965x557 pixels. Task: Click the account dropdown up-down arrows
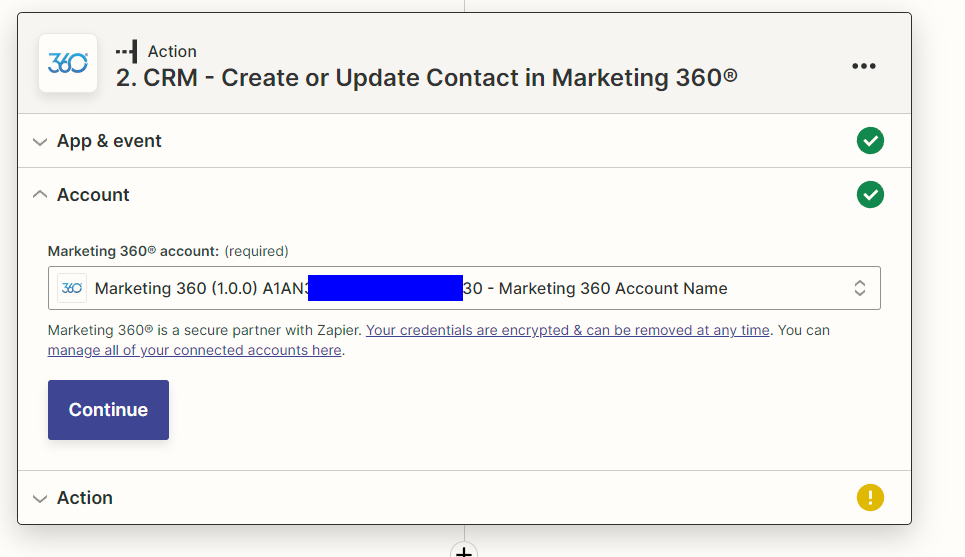coord(860,288)
